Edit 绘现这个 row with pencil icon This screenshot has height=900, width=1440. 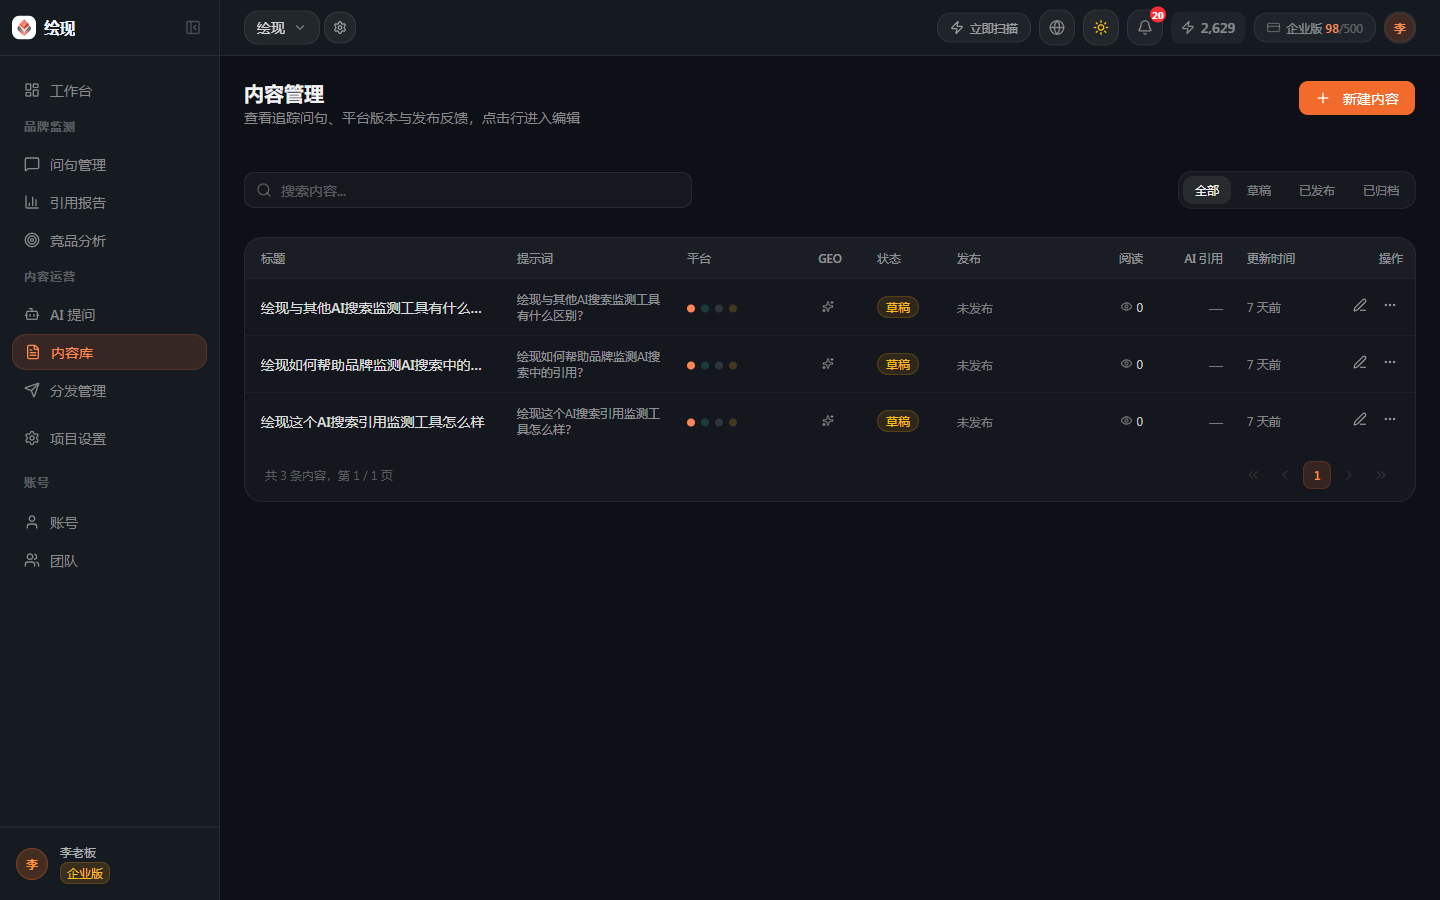(x=1360, y=419)
